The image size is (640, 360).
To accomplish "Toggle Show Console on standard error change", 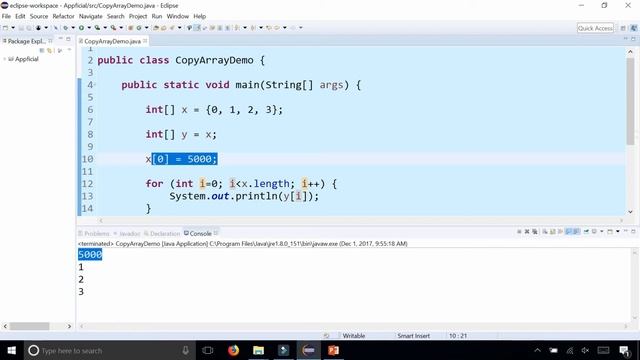I will click(x=576, y=231).
